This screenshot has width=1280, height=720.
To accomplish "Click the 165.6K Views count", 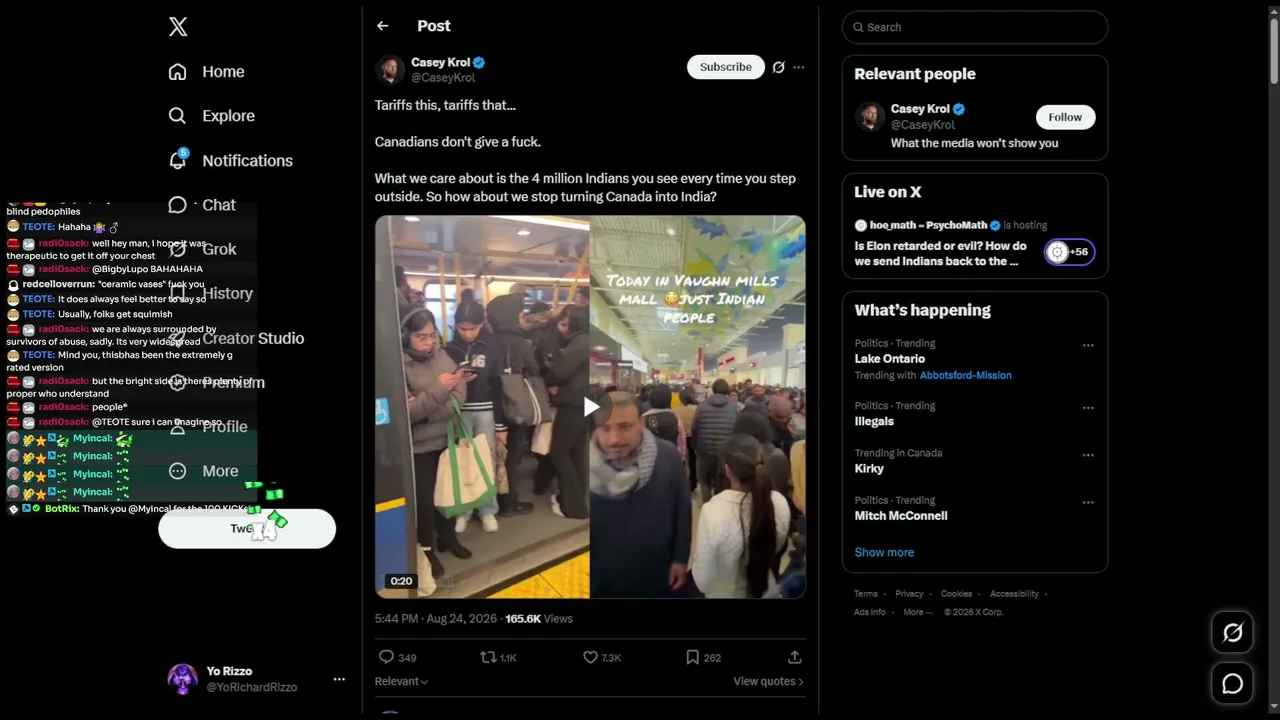I will [539, 619].
